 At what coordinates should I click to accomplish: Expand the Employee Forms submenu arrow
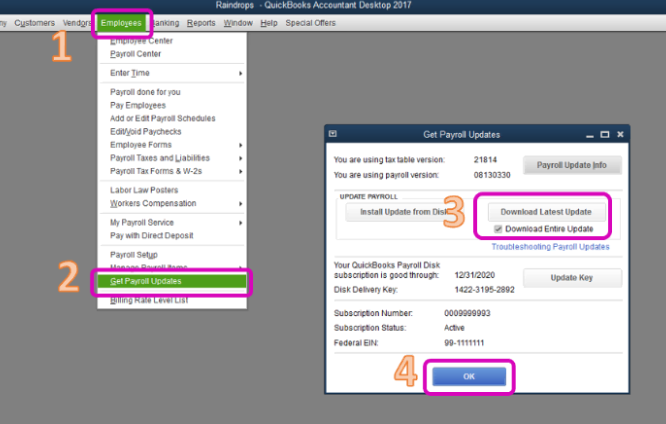(240, 145)
